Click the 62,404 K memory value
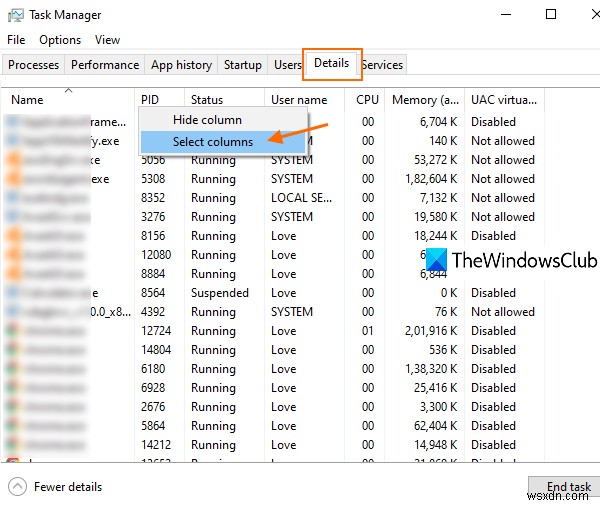Screen dimensions: 600x506 (x=436, y=426)
